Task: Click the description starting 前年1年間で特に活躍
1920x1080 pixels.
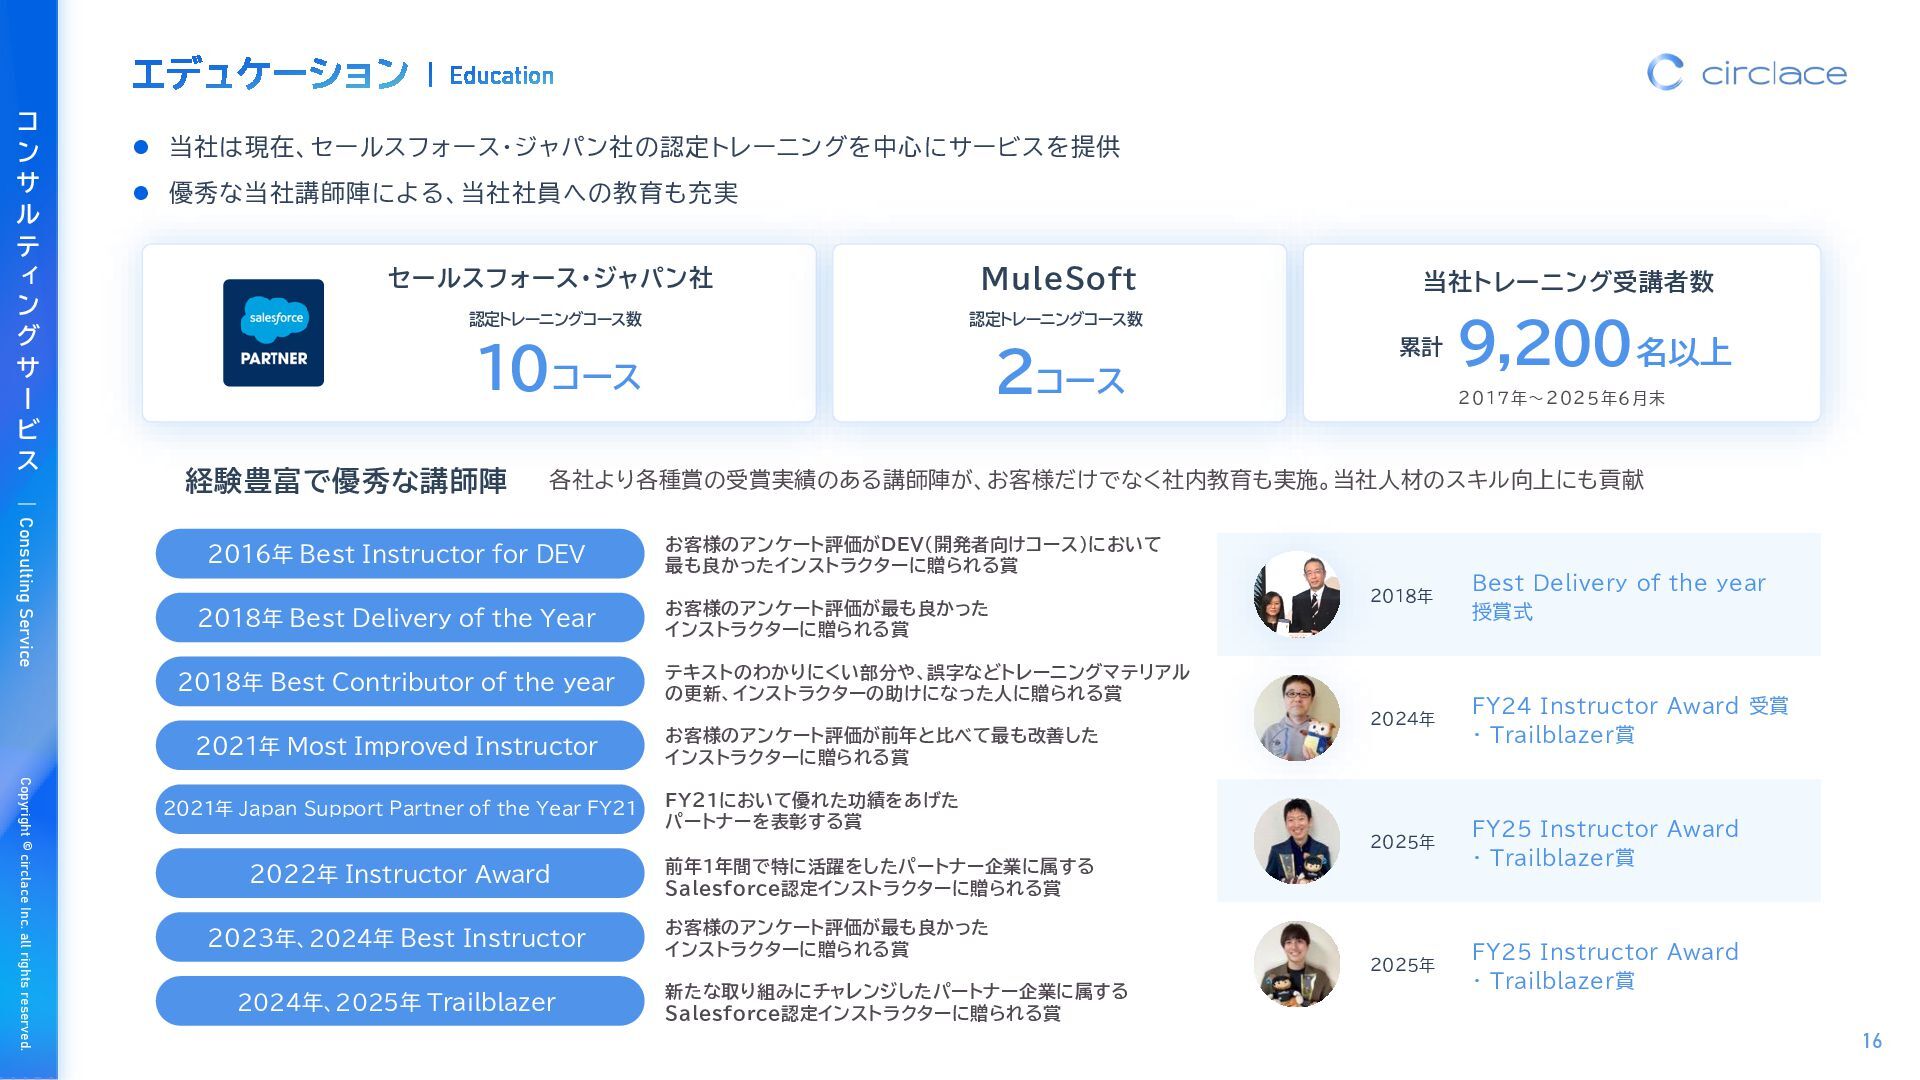Action: (879, 877)
